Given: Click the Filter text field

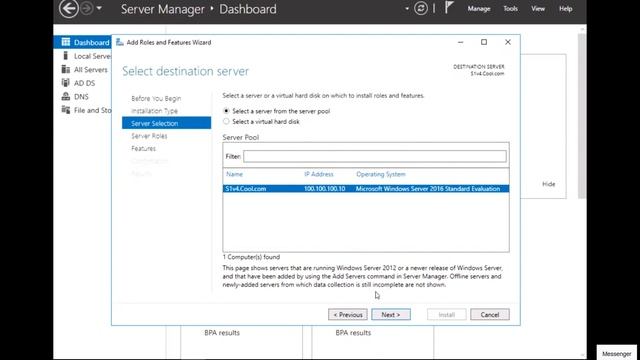Looking at the screenshot, I should (x=375, y=156).
